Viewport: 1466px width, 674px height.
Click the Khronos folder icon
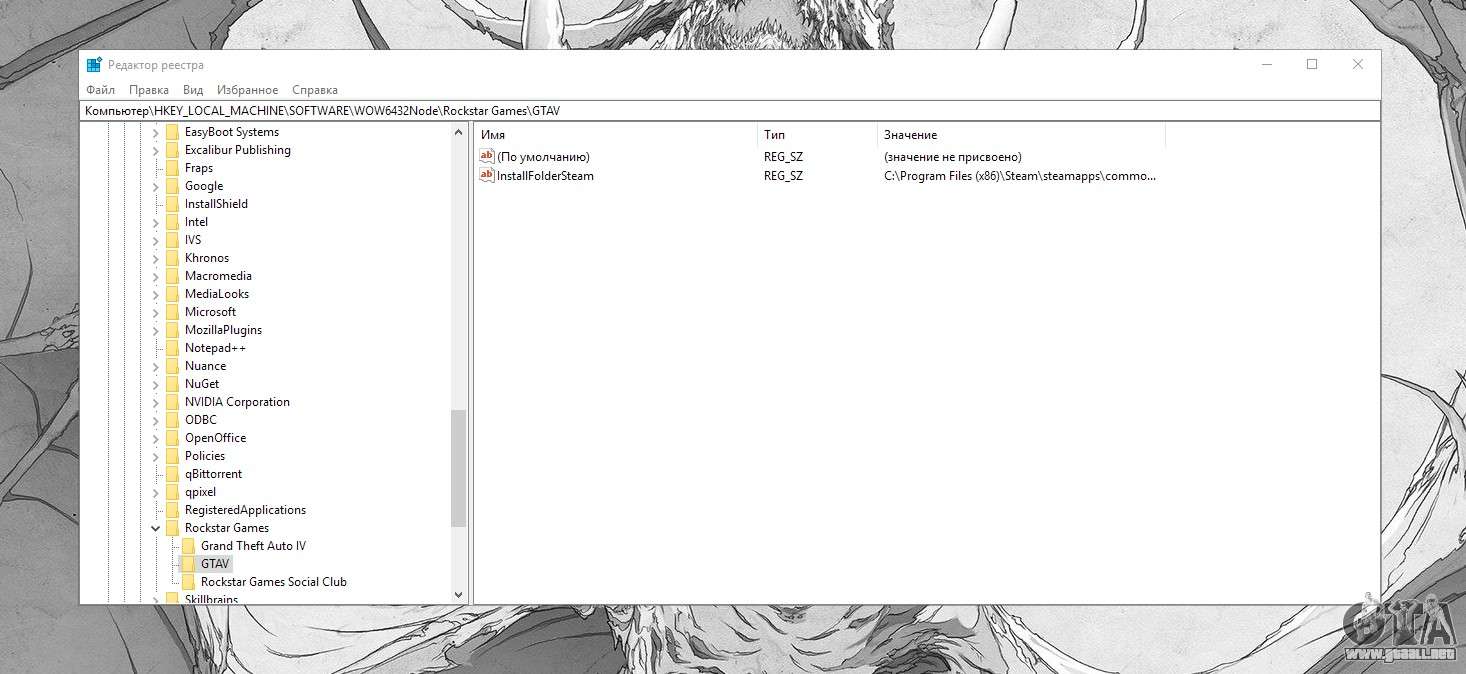pos(173,258)
